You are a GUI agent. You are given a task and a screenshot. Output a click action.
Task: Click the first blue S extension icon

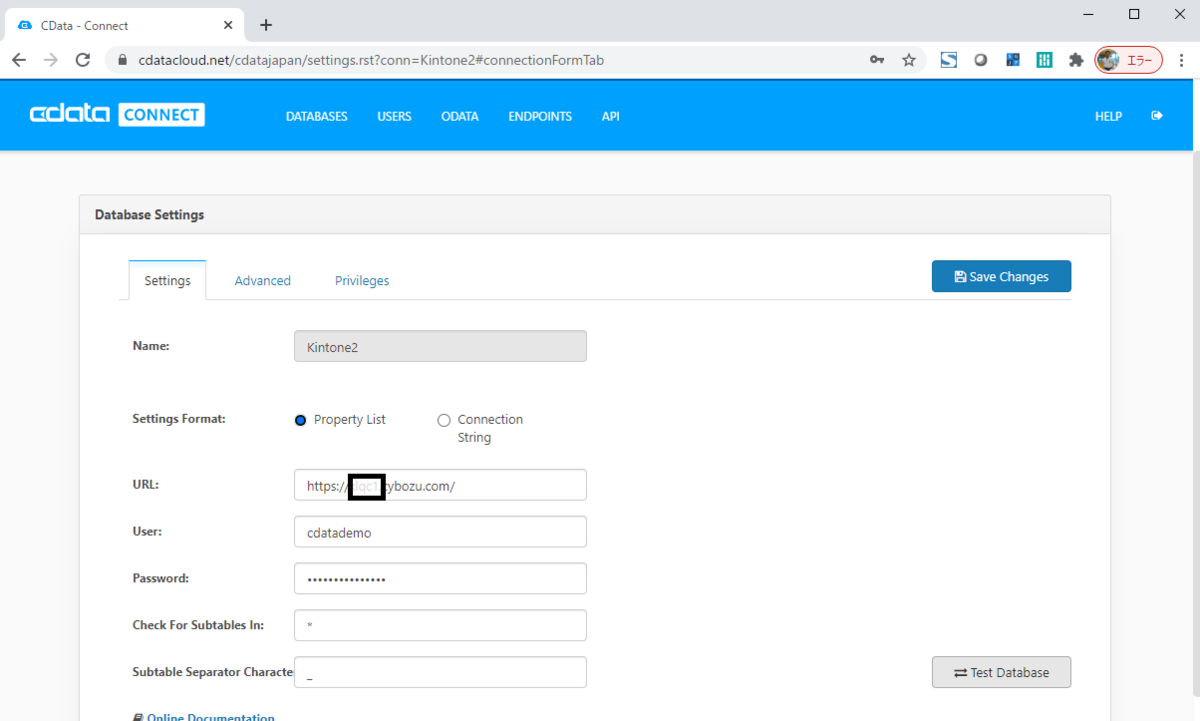[949, 60]
